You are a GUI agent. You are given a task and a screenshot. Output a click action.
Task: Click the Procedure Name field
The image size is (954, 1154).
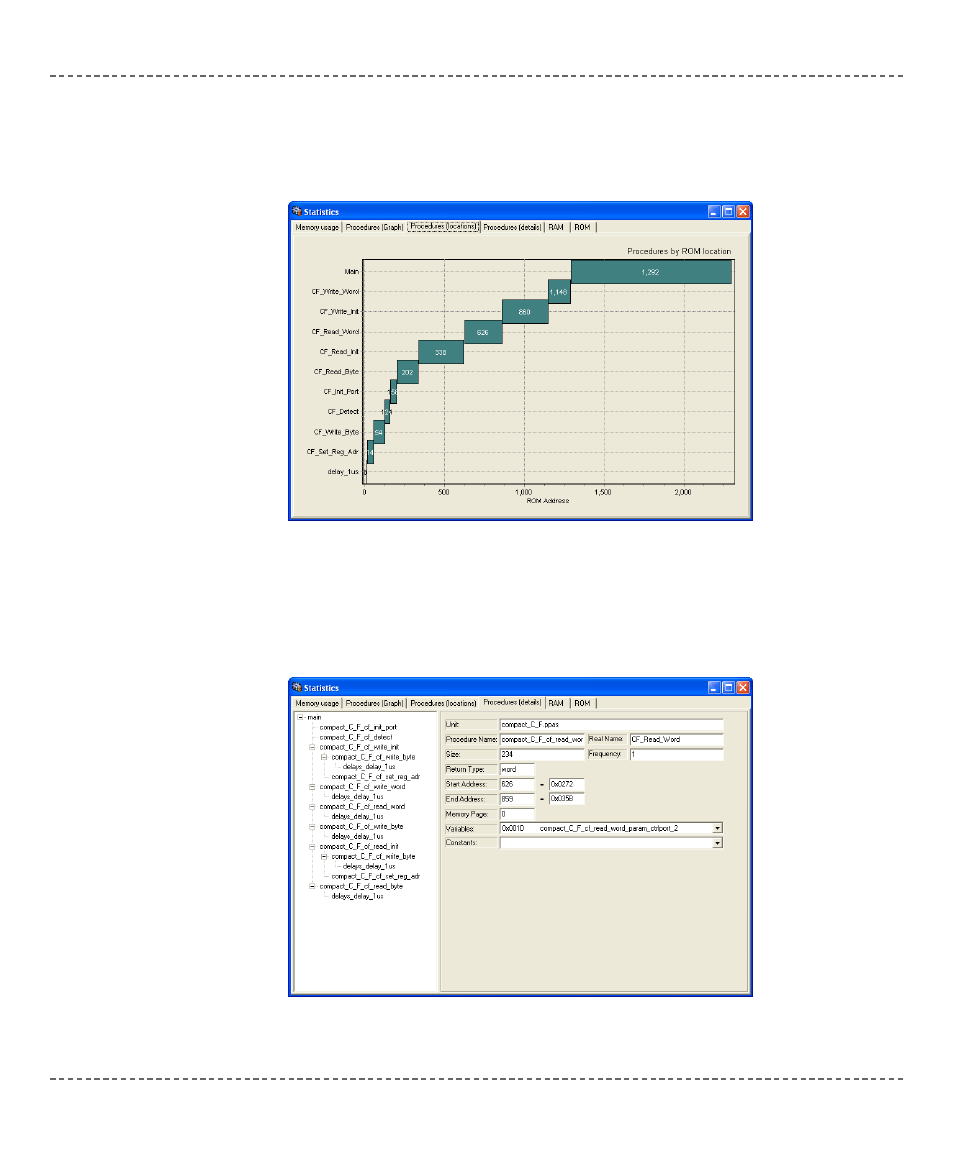point(542,740)
